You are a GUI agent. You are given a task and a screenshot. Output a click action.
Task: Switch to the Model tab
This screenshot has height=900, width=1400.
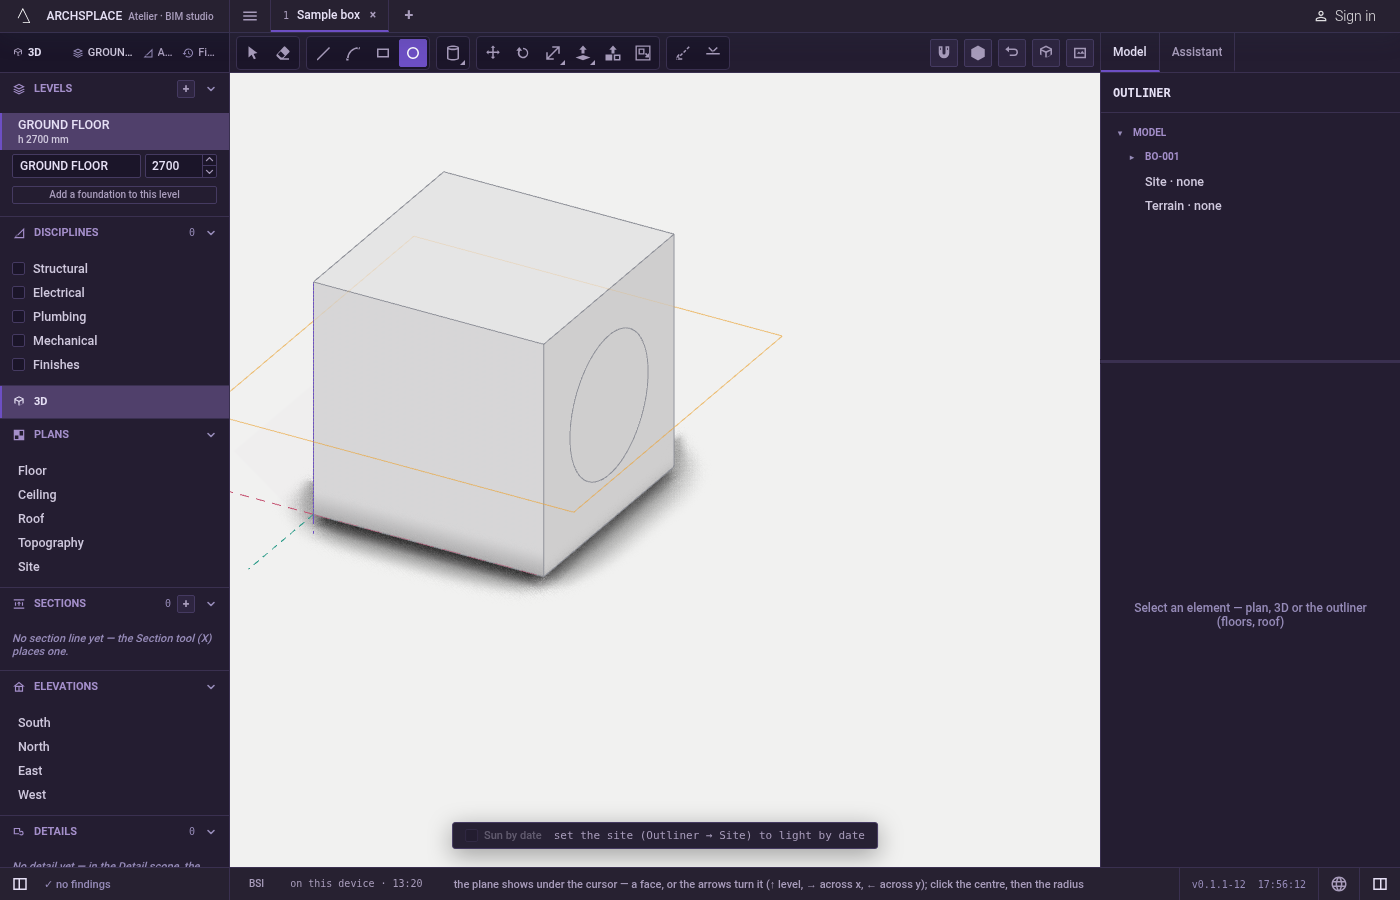pos(1130,52)
